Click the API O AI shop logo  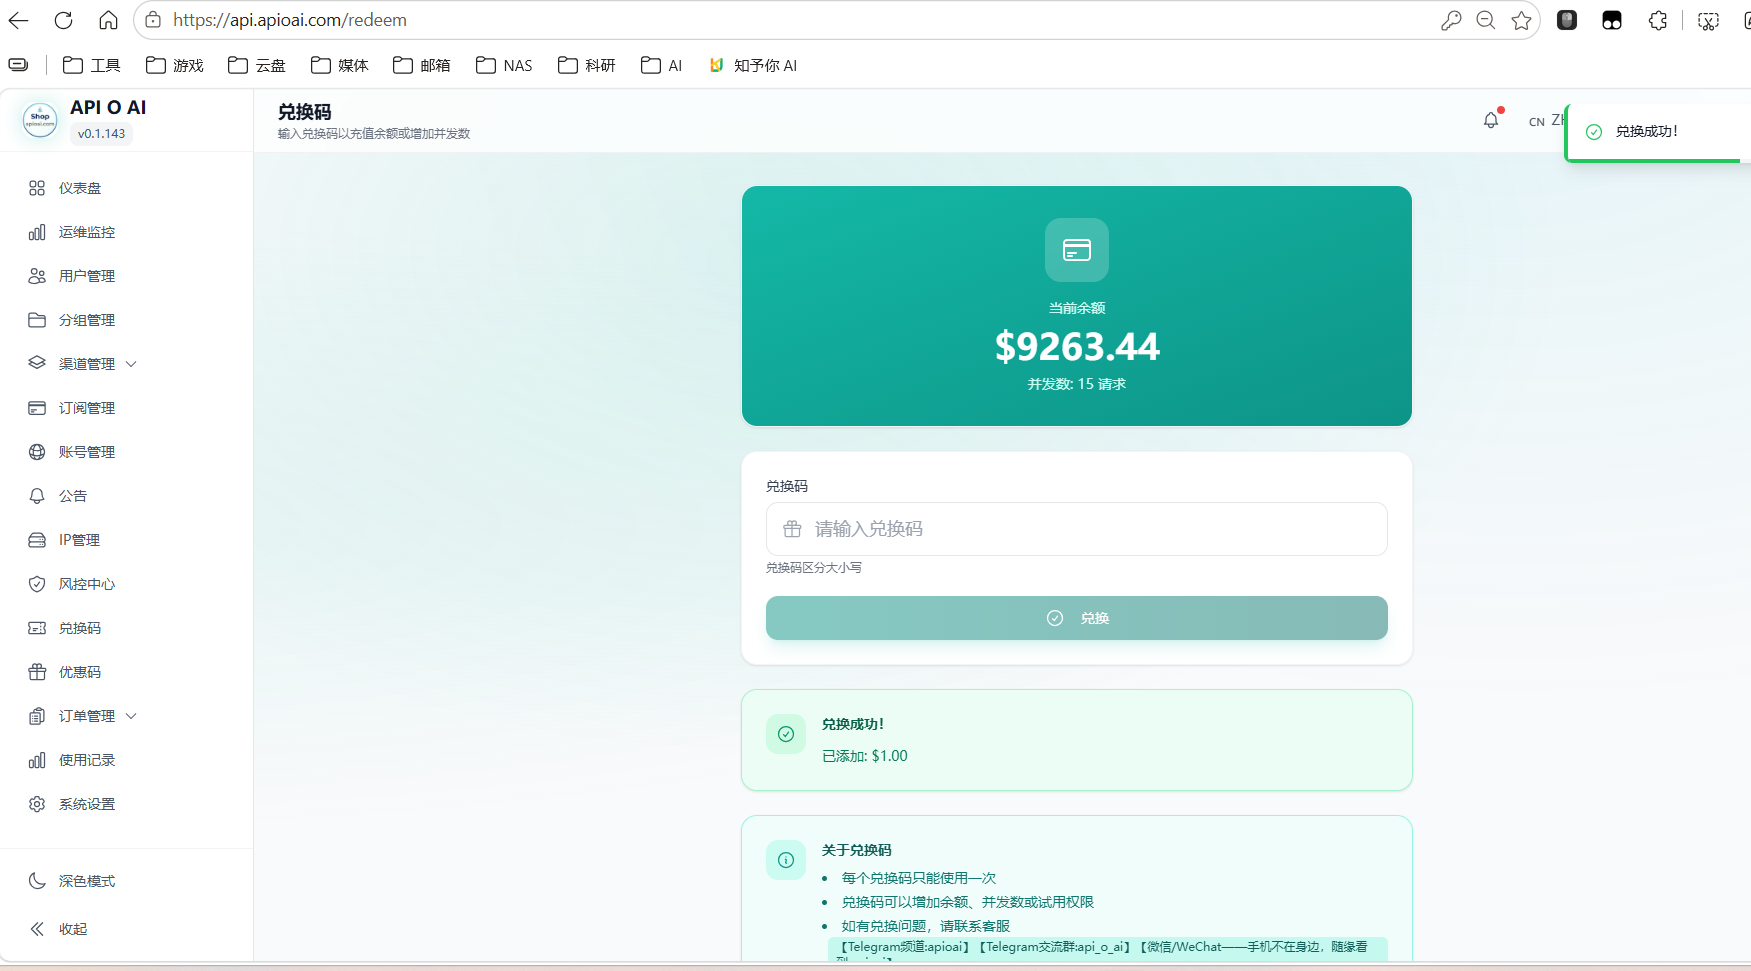(40, 120)
